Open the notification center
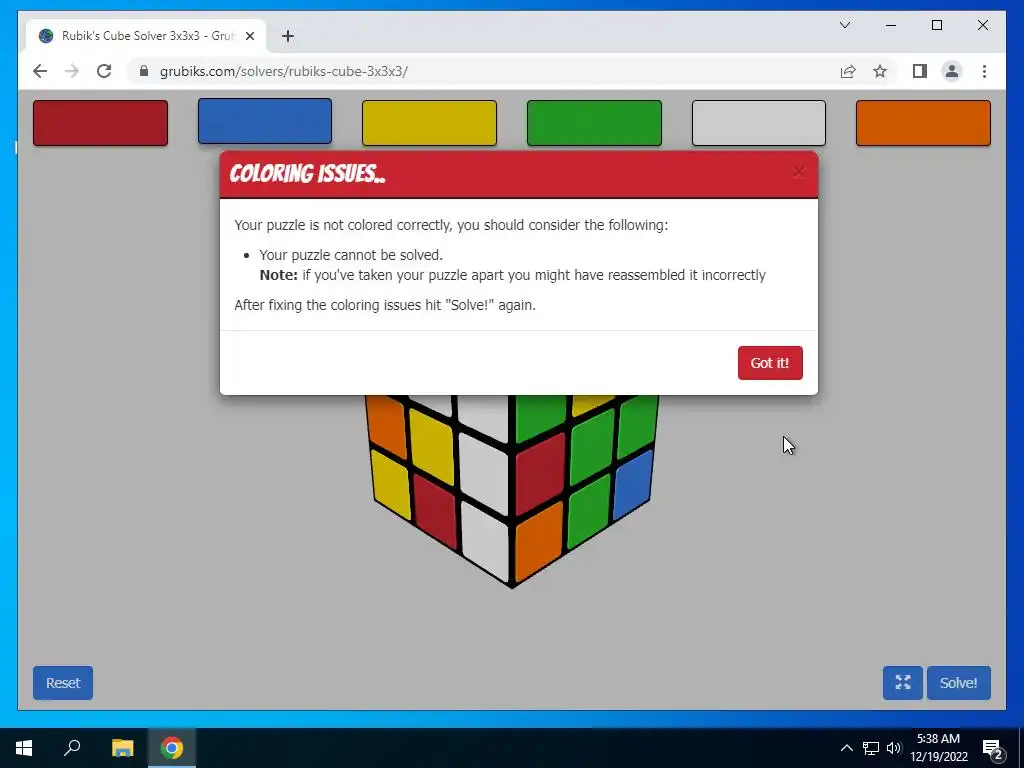 tap(993, 748)
